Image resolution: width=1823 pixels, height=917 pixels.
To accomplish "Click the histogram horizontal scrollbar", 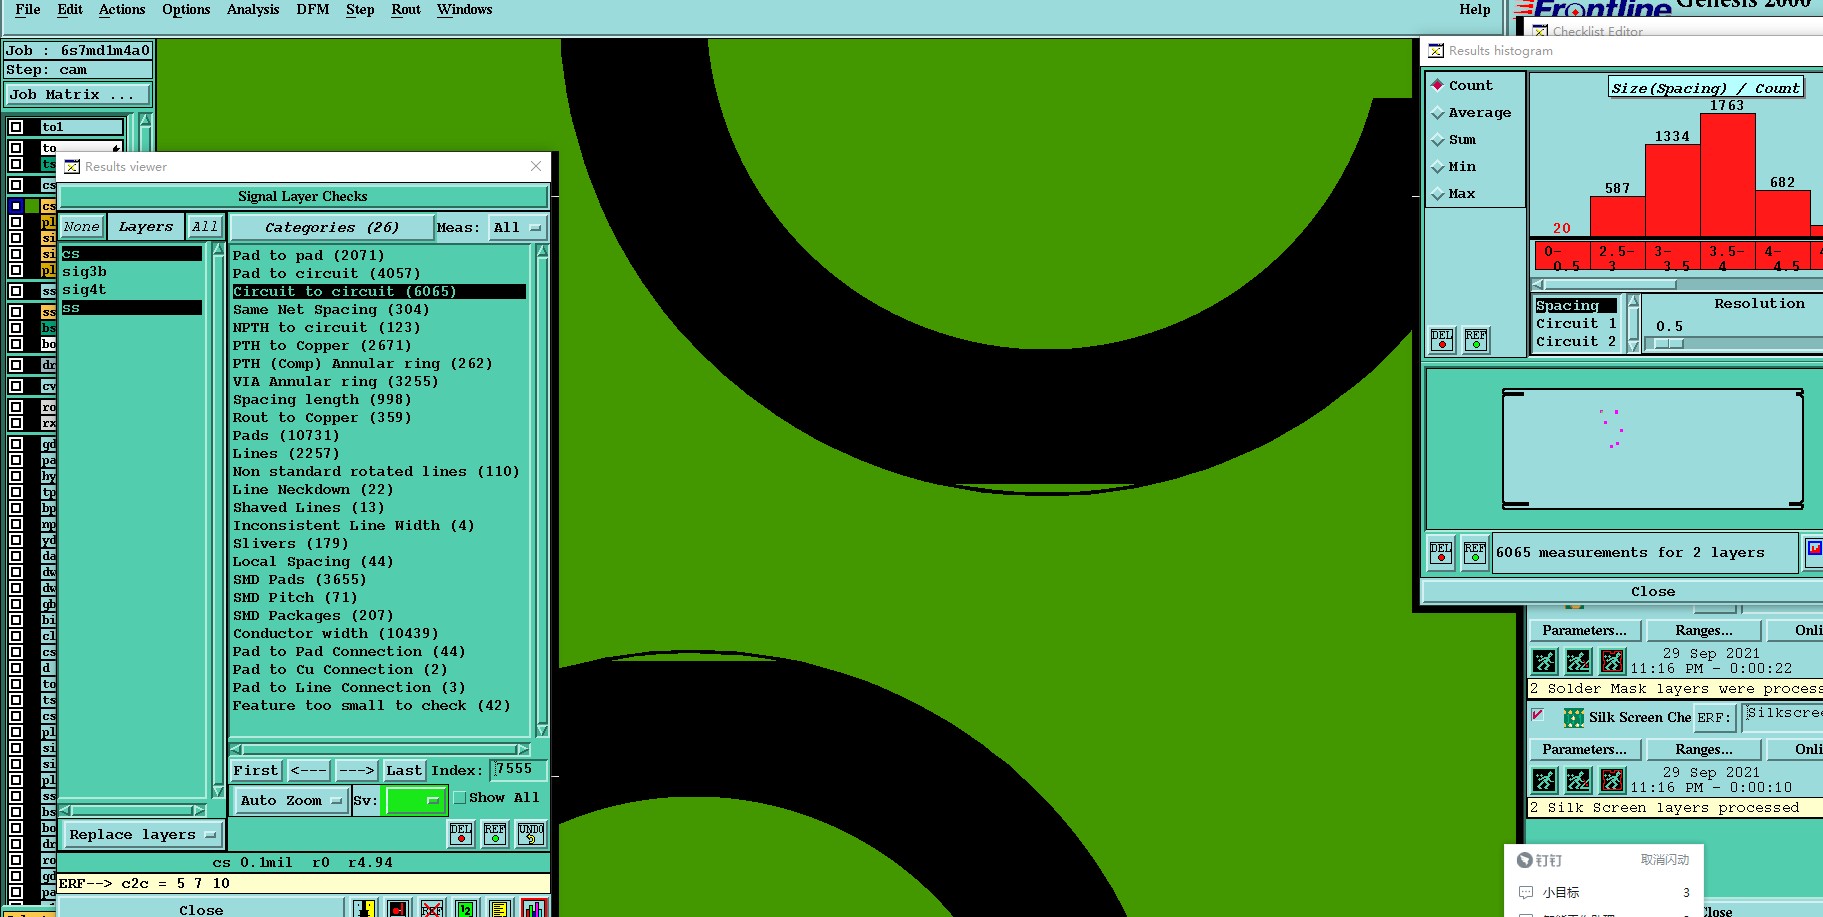I will 1677,284.
